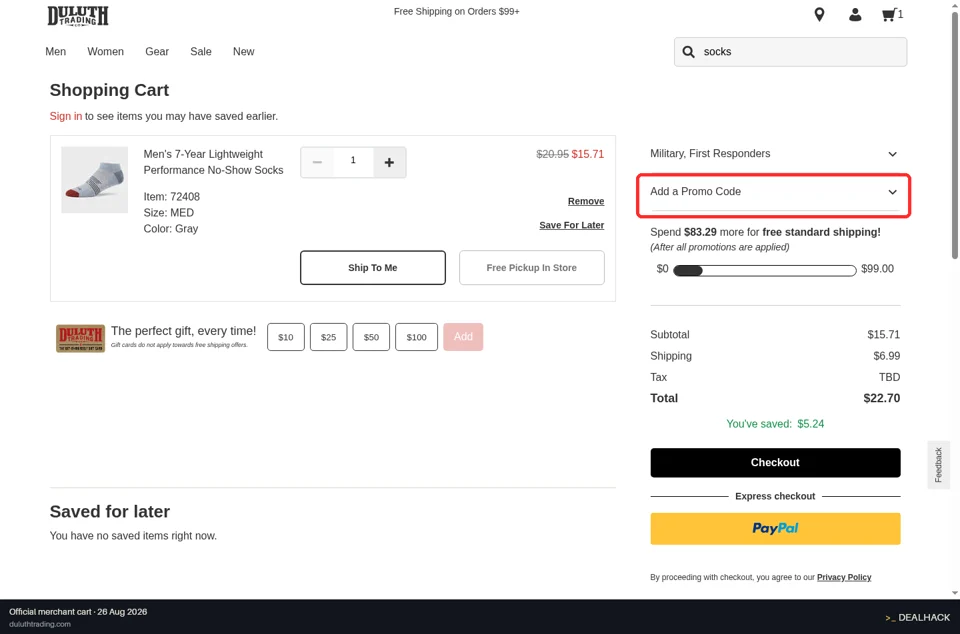This screenshot has width=960, height=634.
Task: Open the account profile icon
Action: click(855, 15)
